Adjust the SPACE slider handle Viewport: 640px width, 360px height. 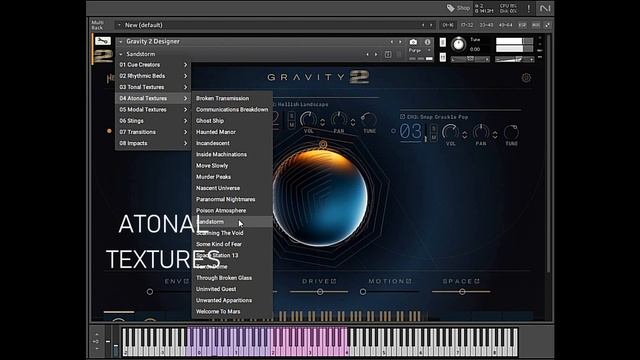tap(462, 292)
